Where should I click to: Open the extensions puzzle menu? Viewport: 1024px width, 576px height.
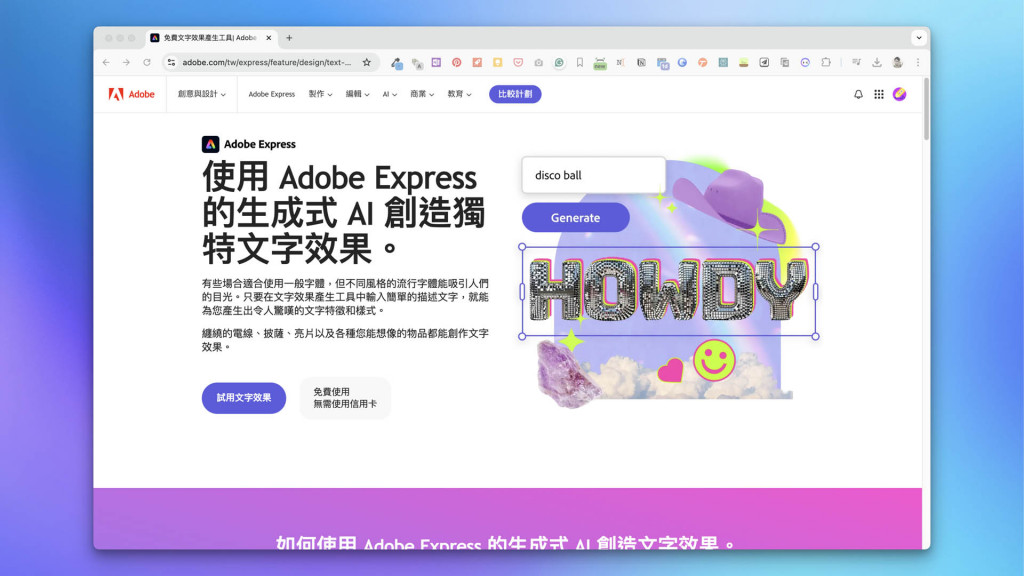826,63
